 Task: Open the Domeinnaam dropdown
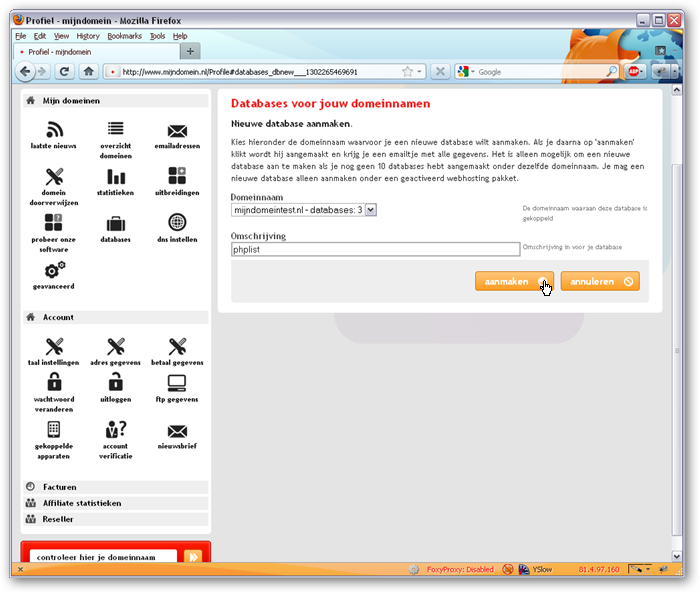click(304, 210)
